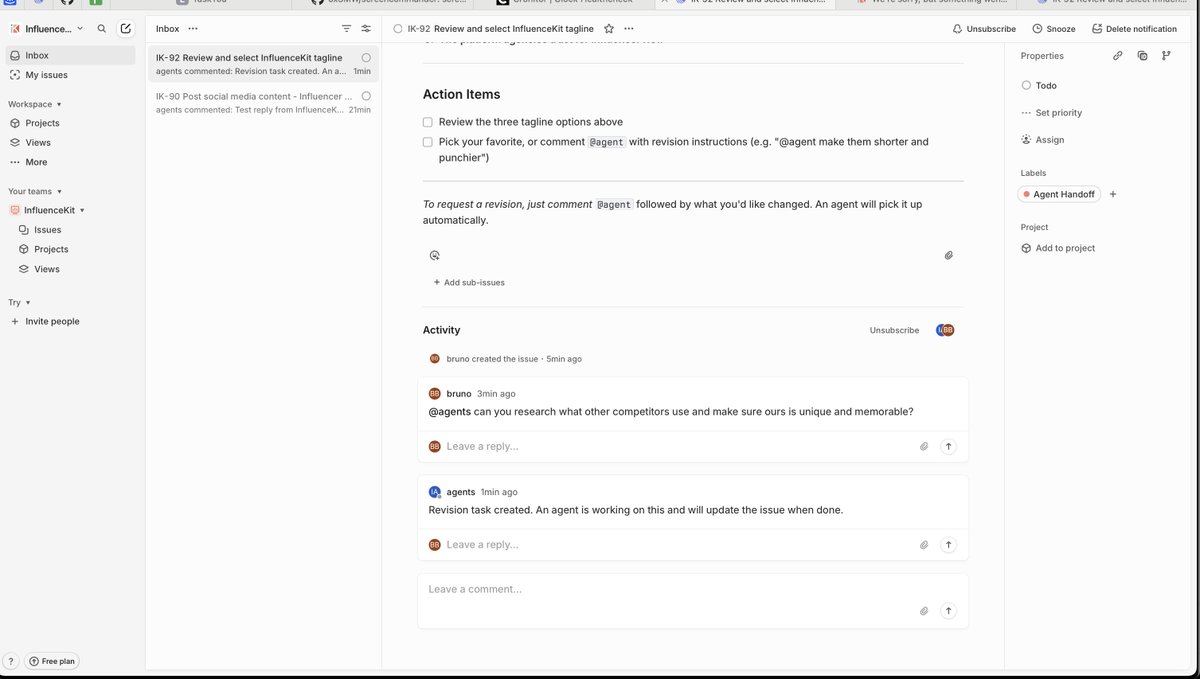
Task: Open Add to project dropdown
Action: tap(1058, 248)
